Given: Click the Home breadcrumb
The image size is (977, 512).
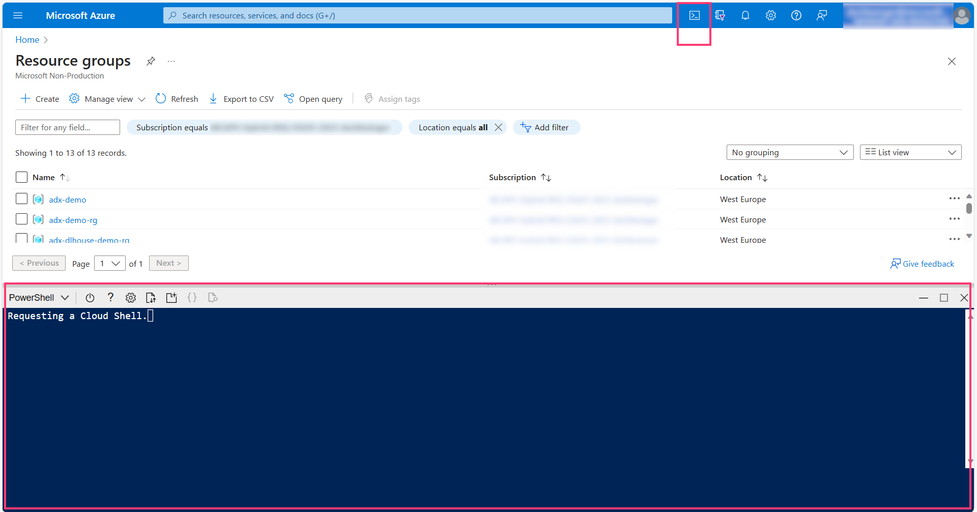Looking at the screenshot, I should [27, 39].
